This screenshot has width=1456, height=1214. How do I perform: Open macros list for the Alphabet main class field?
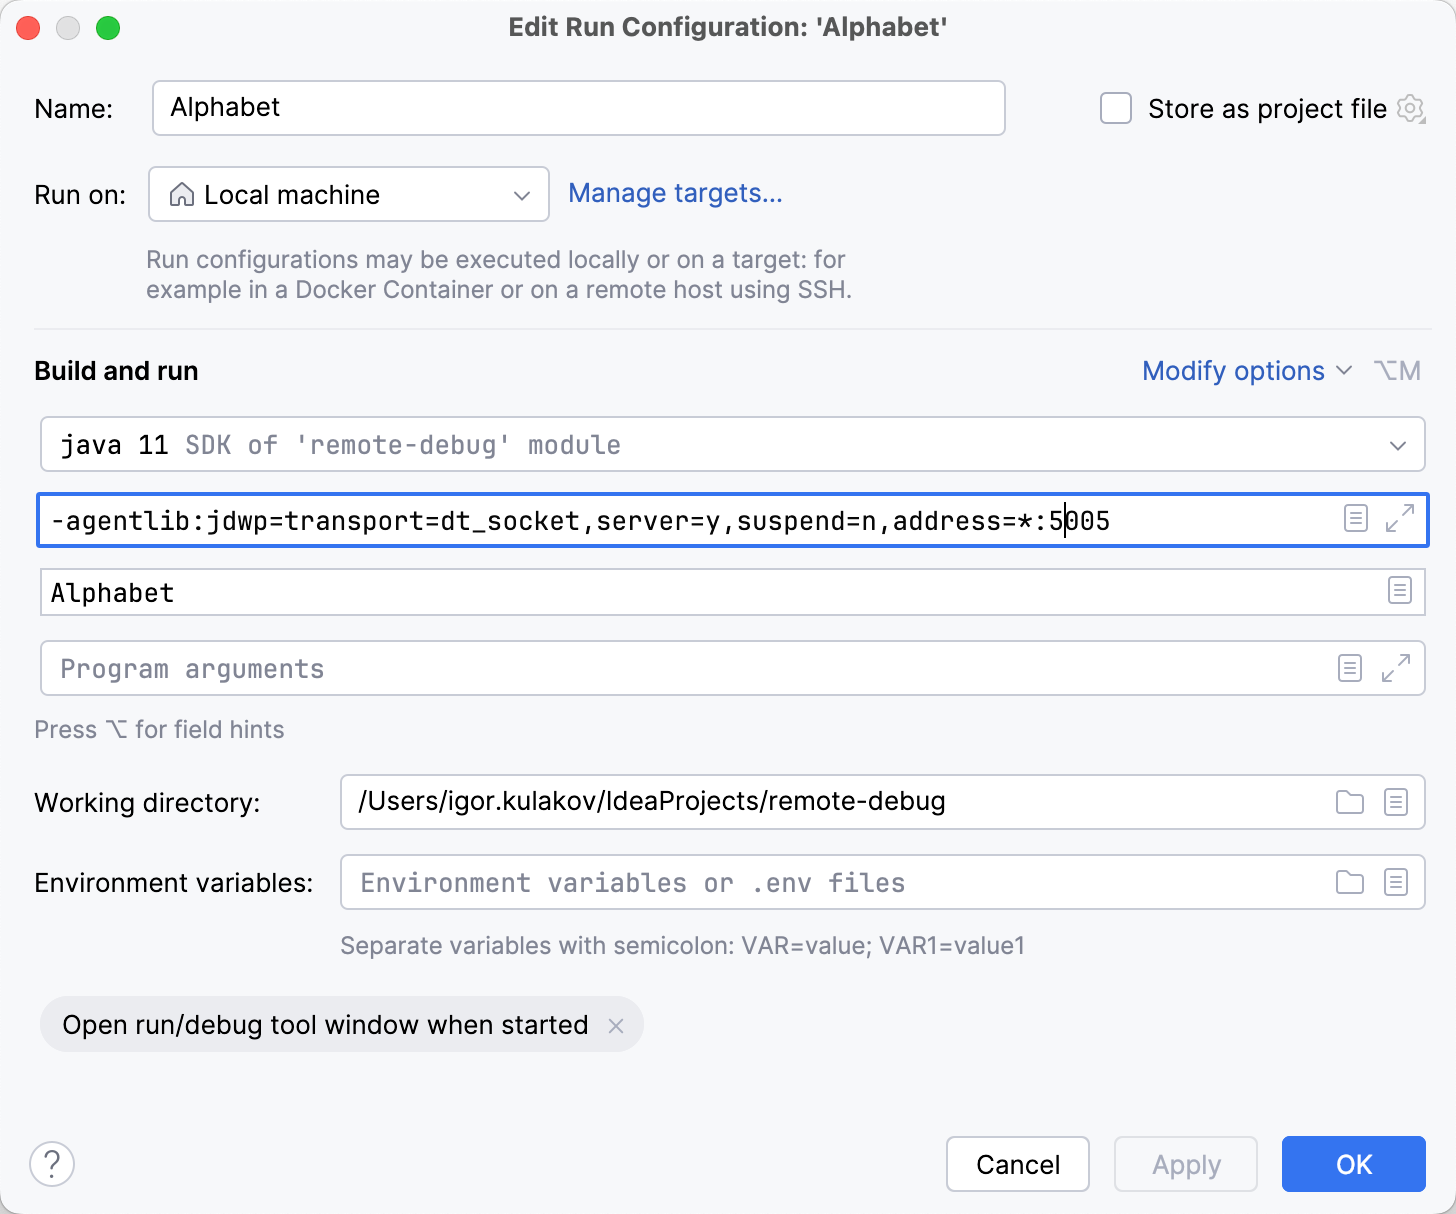tap(1397, 592)
